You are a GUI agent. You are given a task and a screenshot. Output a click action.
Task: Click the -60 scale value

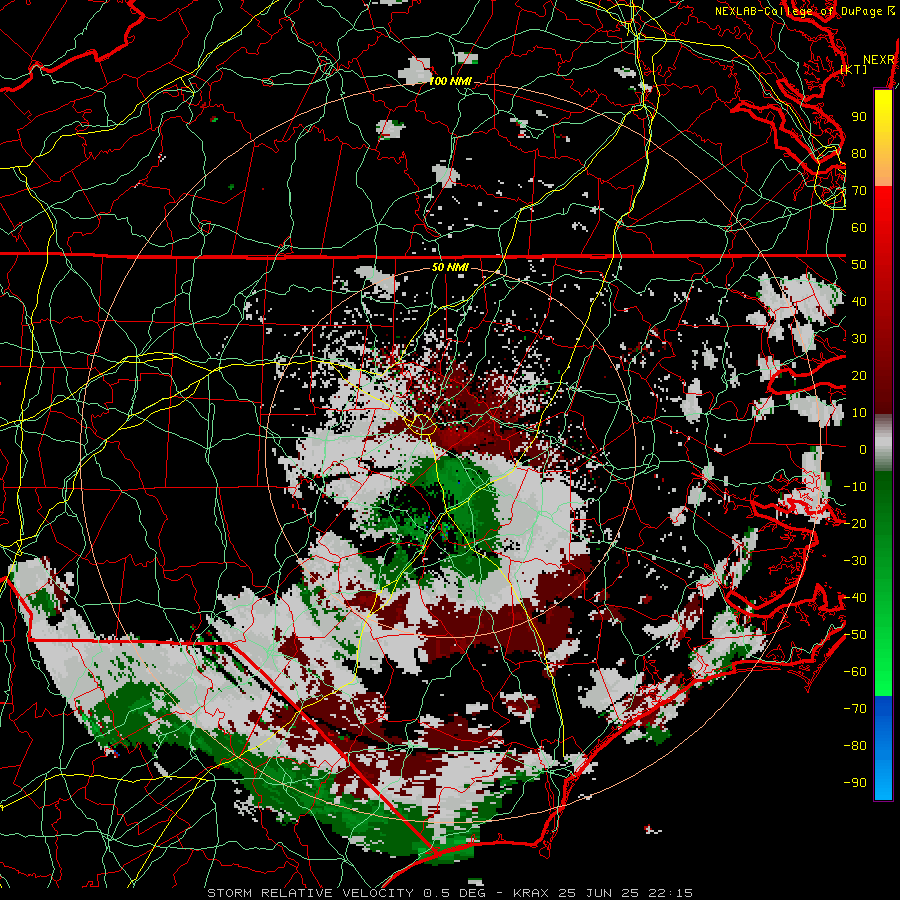pos(855,672)
